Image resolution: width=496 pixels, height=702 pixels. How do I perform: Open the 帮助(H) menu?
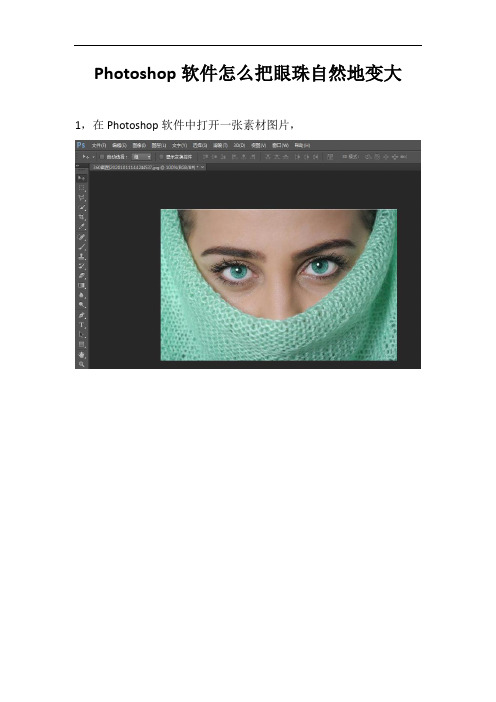coord(302,146)
